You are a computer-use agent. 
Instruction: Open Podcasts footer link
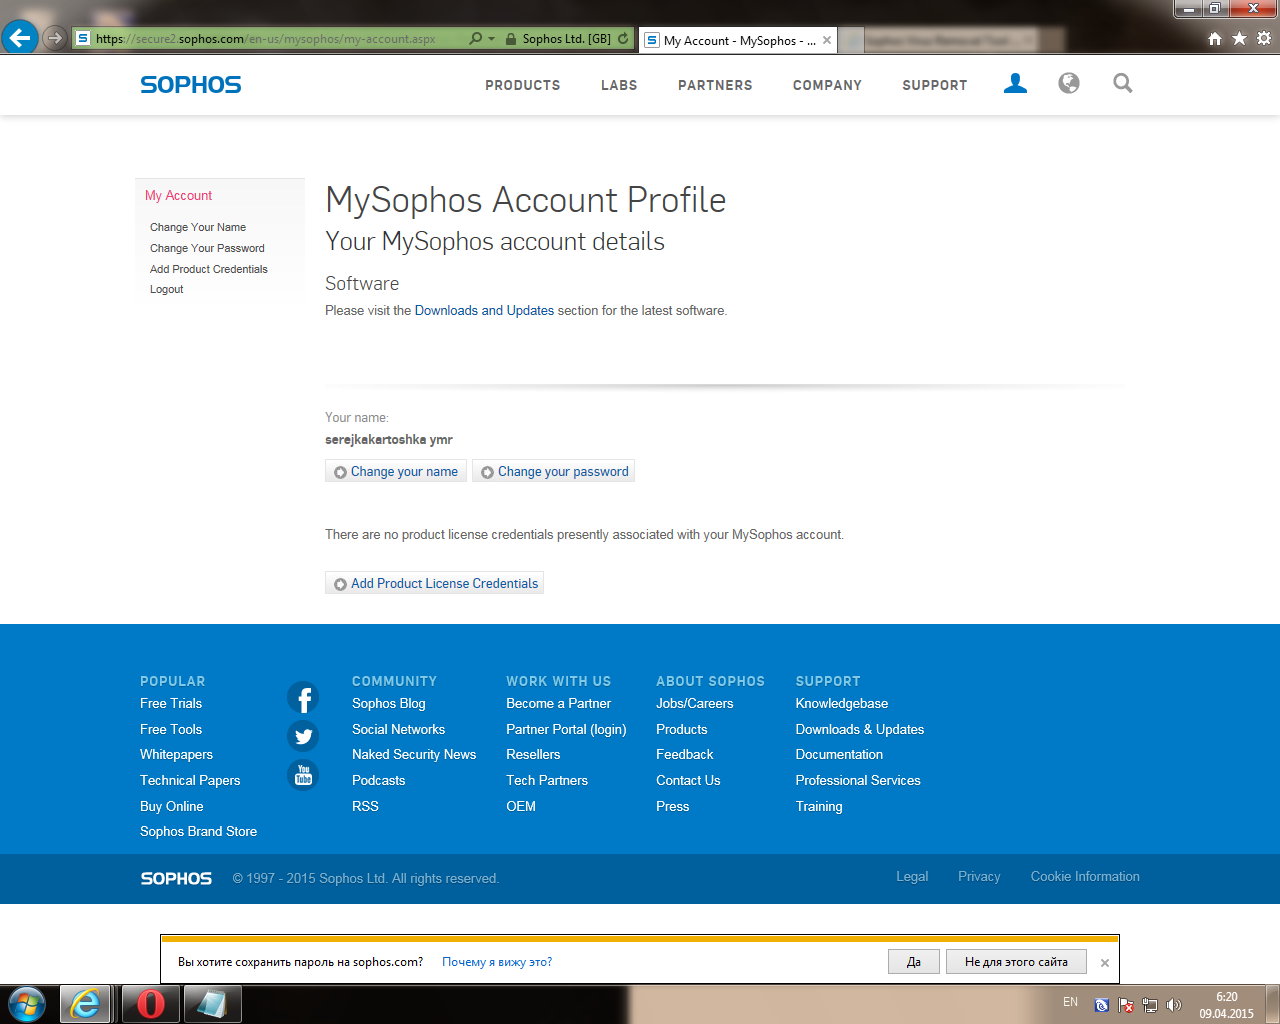[x=379, y=781]
